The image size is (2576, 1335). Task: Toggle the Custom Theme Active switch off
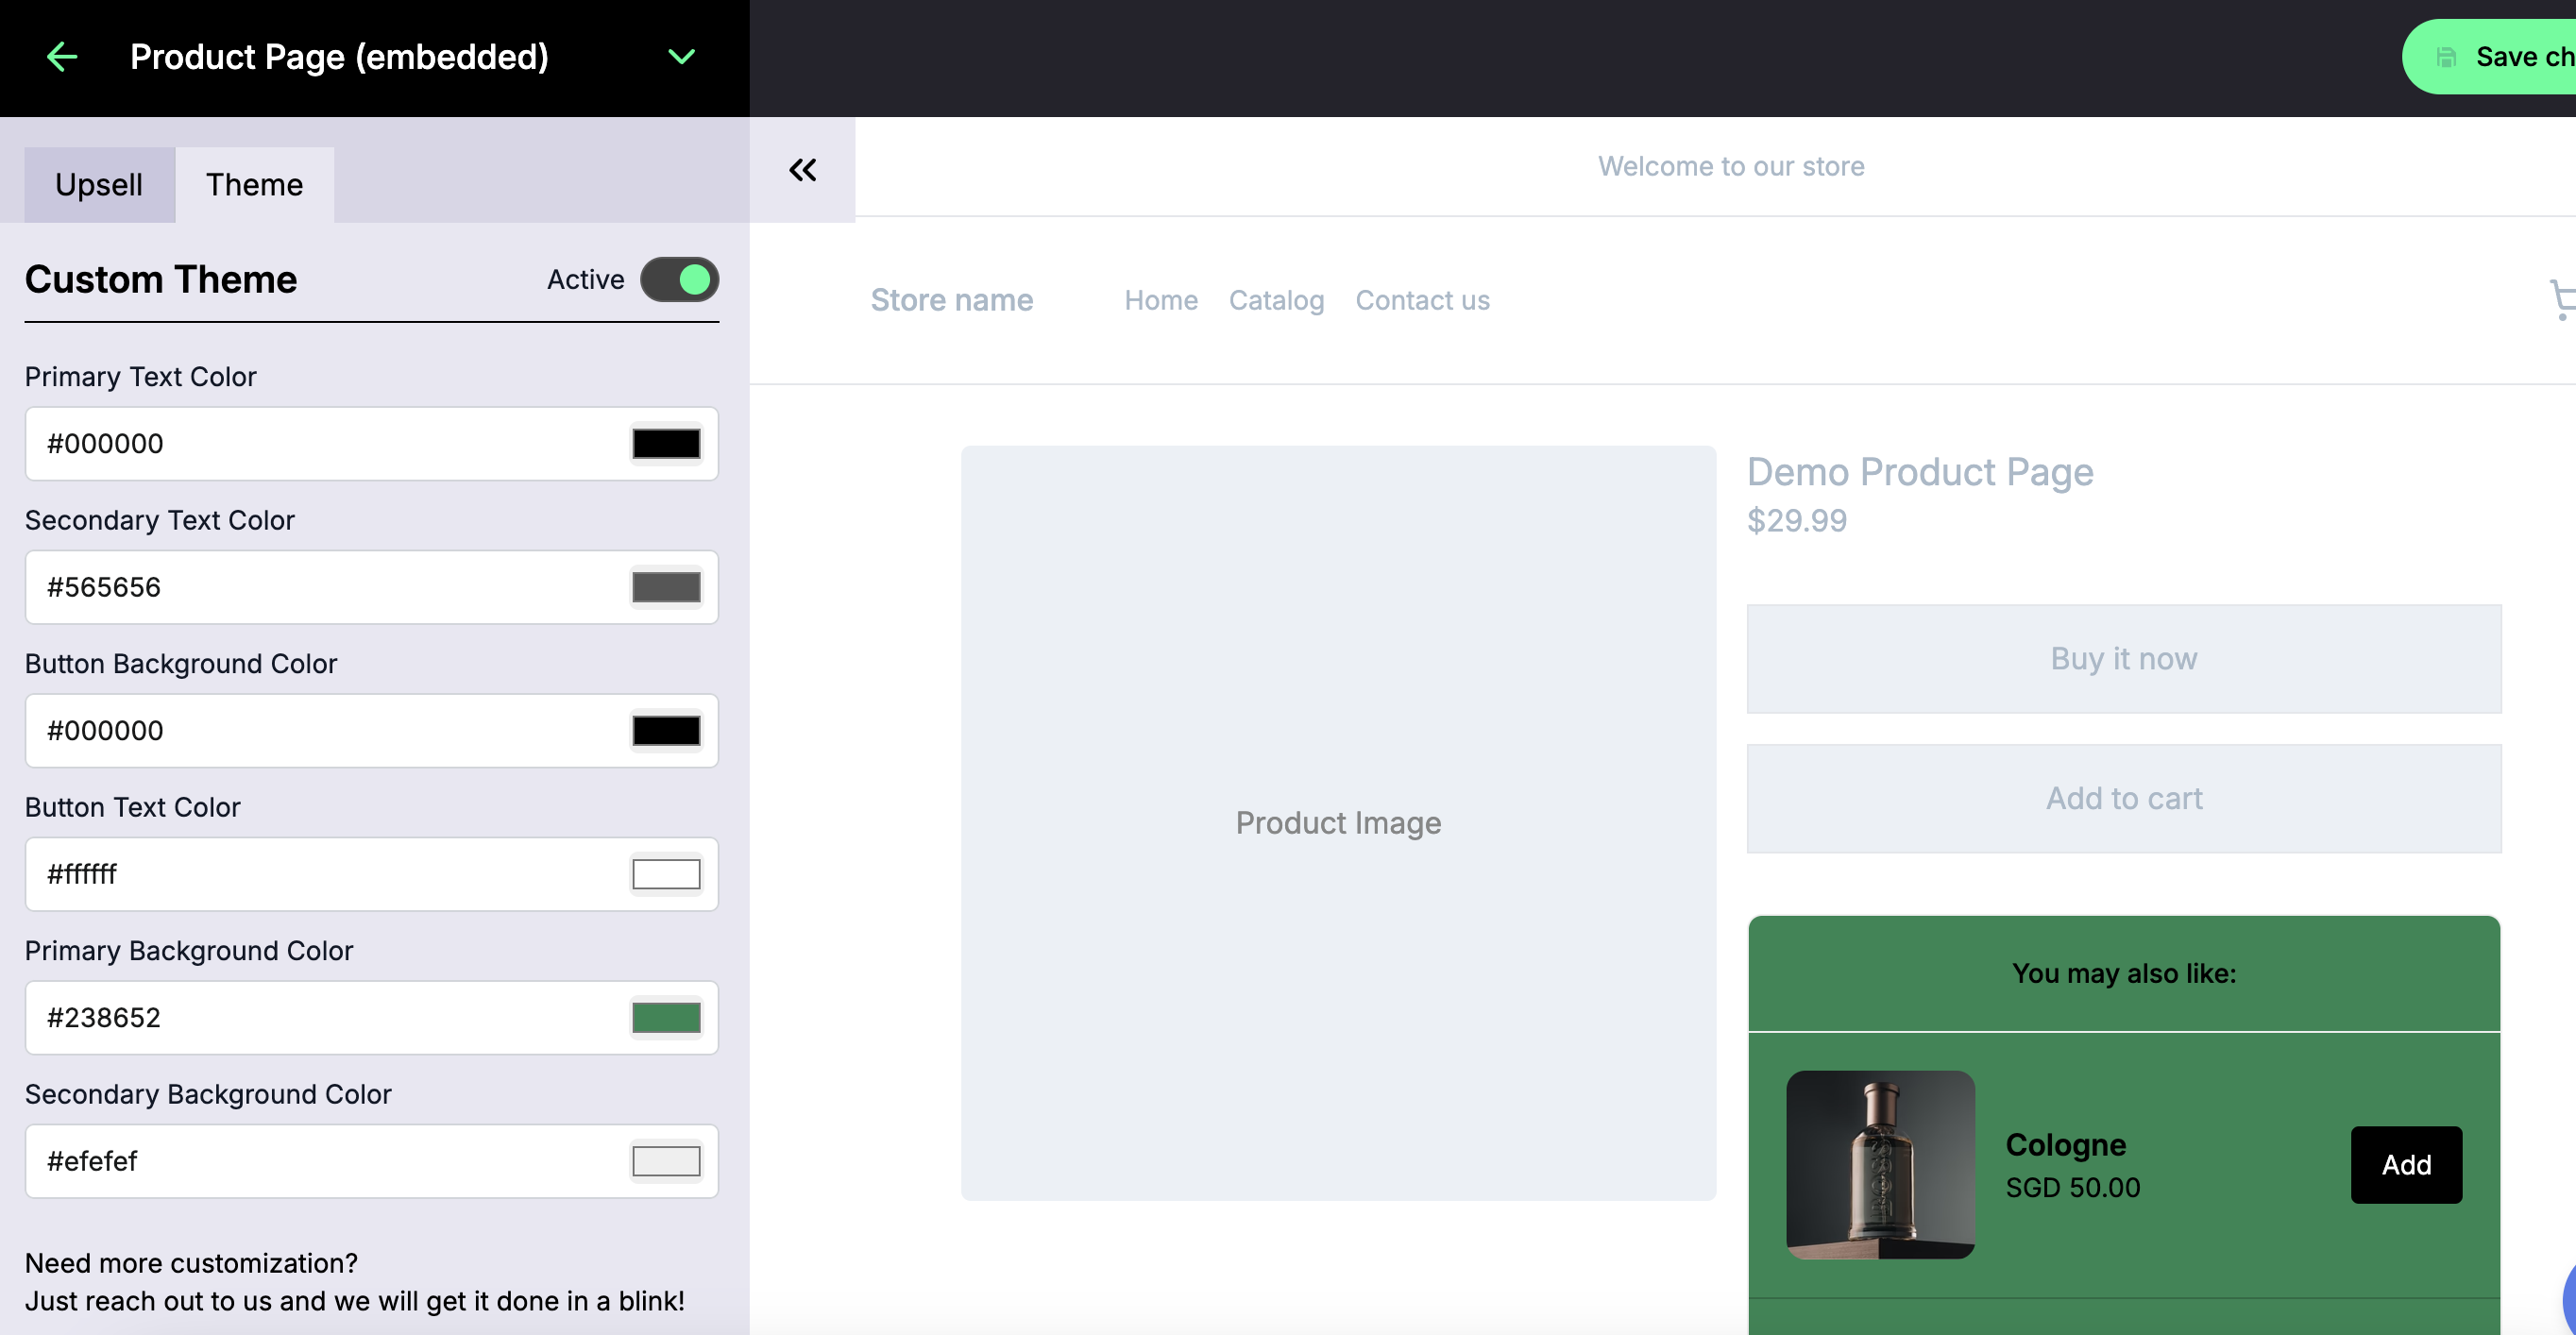[680, 280]
